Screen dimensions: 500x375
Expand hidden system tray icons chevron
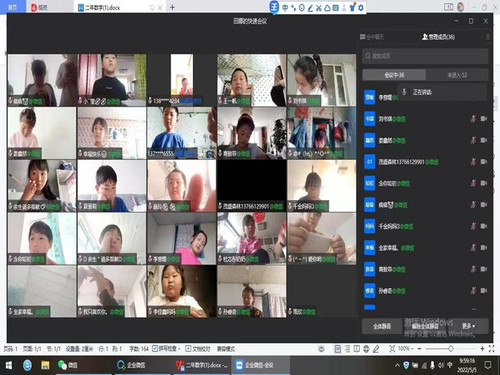(x=397, y=365)
